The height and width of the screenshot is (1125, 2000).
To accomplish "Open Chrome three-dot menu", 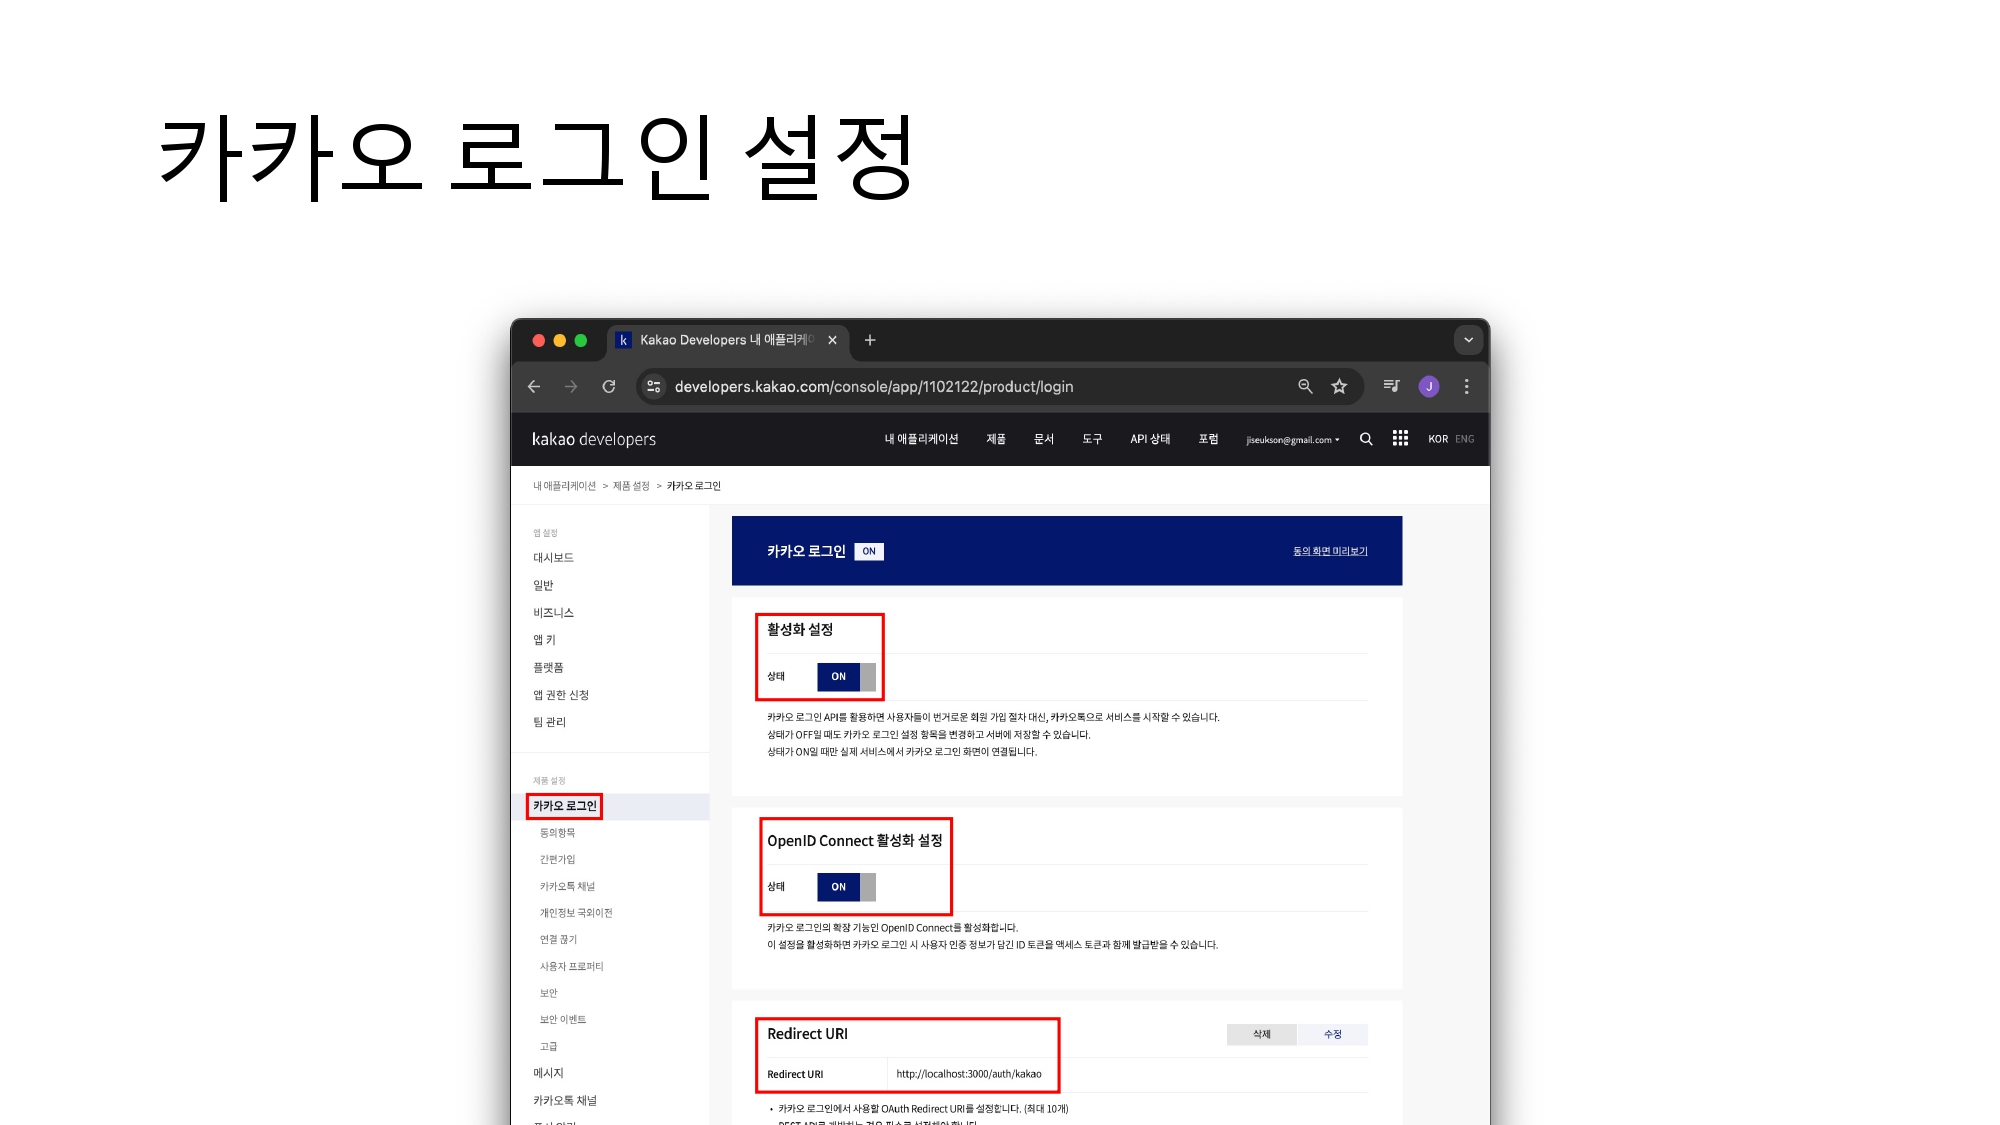I will coord(1466,386).
